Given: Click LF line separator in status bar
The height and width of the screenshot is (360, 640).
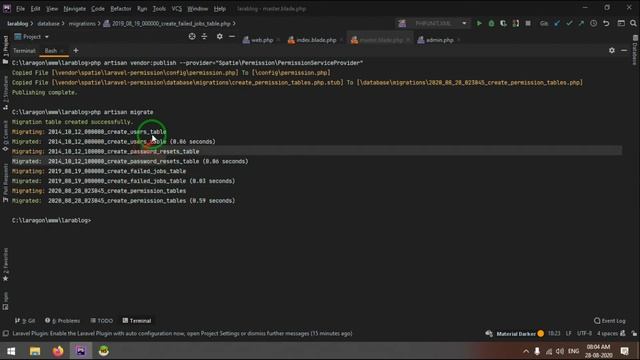Looking at the screenshot, I should pyautogui.click(x=568, y=333).
